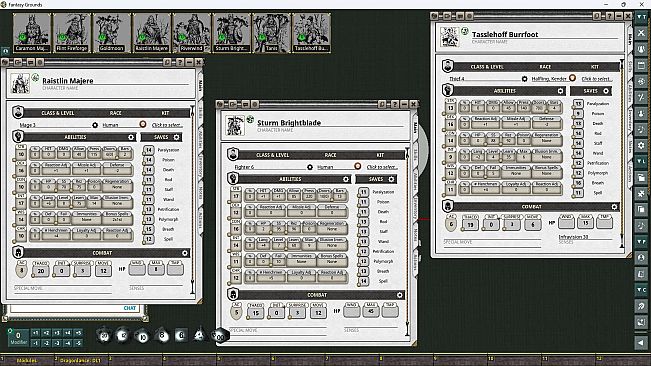
Task: Open the X tool in the right sidebar
Action: tap(641, 33)
